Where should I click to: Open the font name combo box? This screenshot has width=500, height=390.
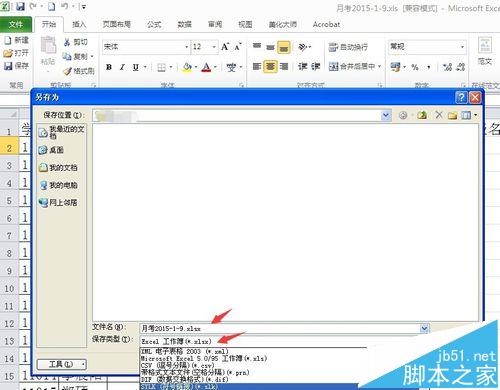(x=145, y=47)
